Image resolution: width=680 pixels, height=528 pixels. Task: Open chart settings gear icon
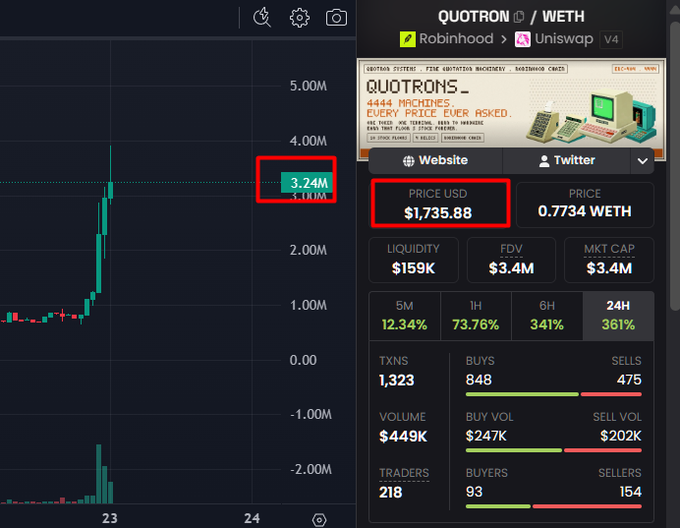click(299, 18)
